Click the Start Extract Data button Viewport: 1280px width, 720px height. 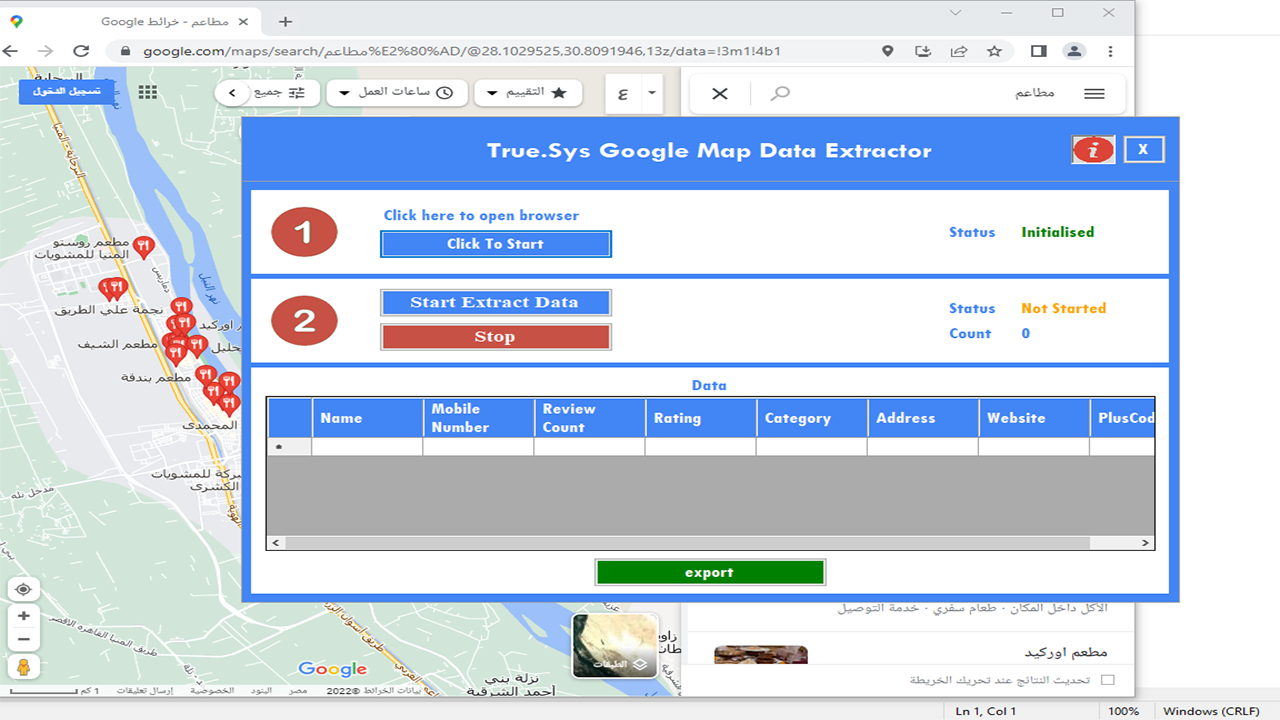tap(495, 303)
